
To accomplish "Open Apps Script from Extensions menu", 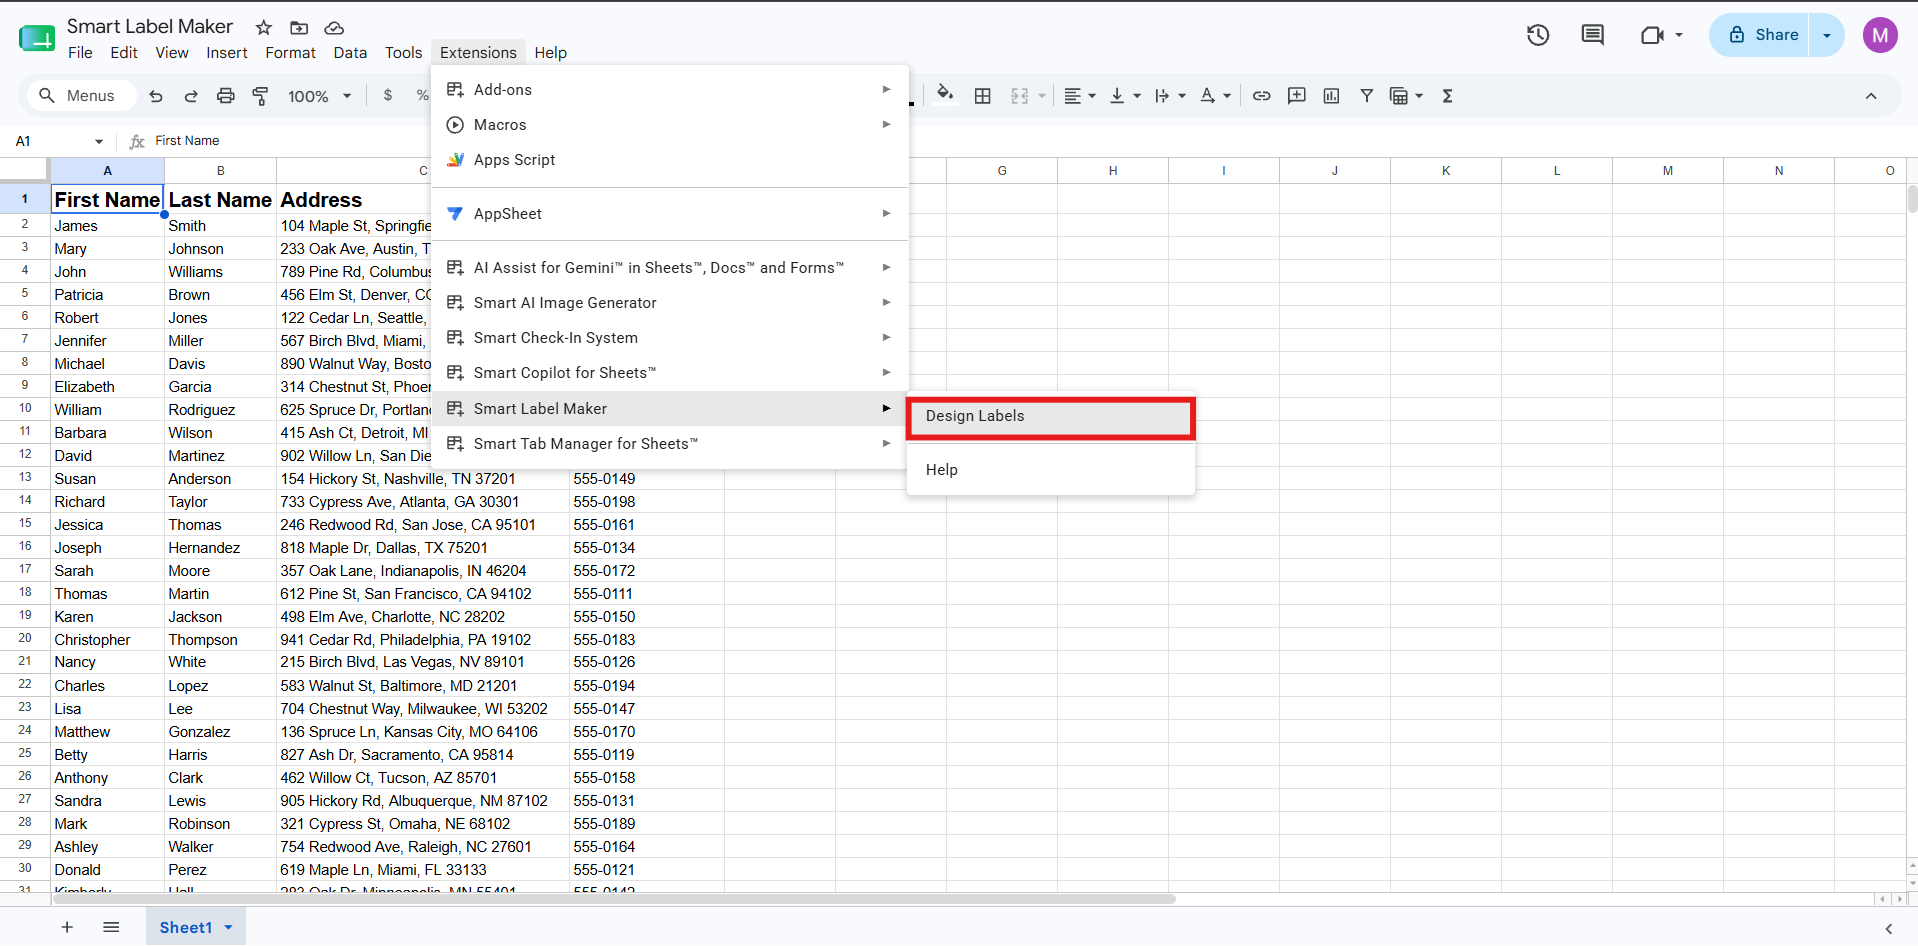I will point(669,160).
